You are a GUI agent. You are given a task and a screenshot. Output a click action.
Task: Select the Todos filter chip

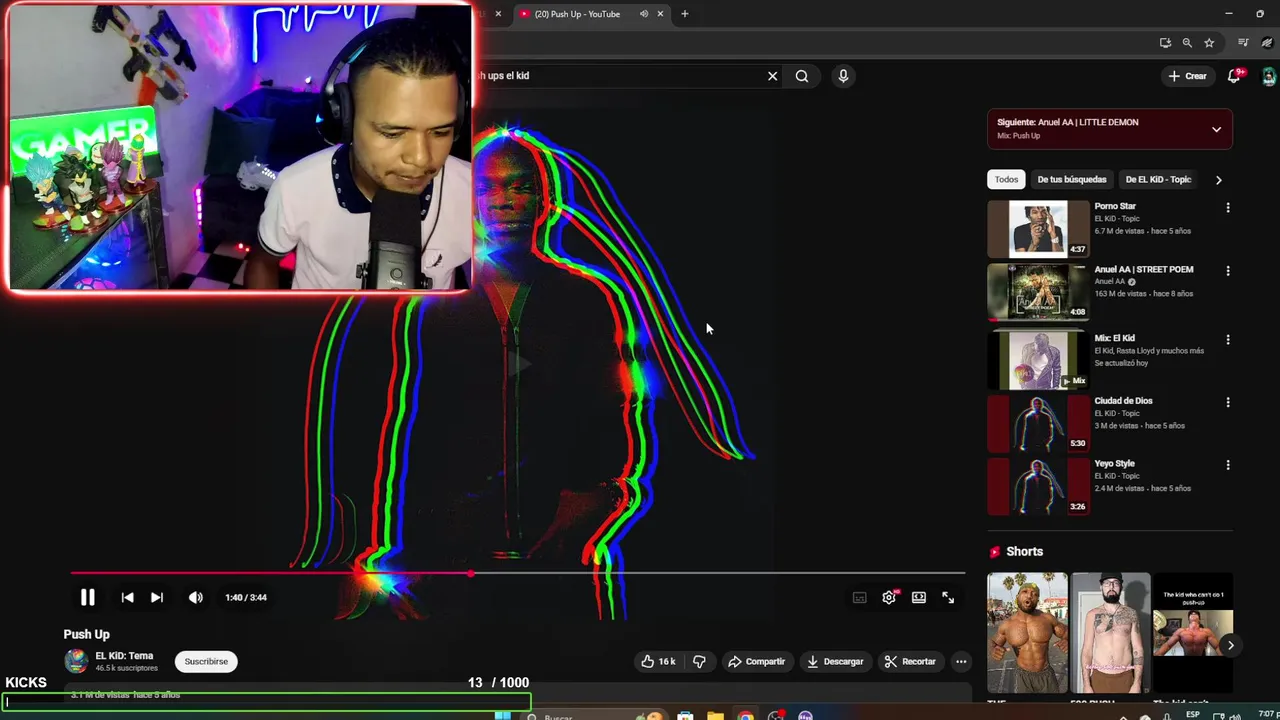tap(1006, 179)
